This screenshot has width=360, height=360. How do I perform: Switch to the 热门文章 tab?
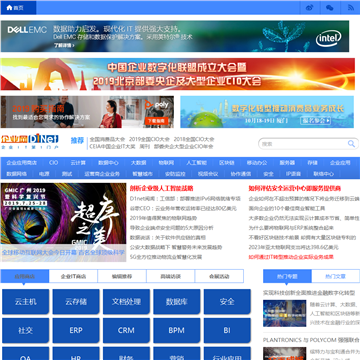tap(335, 276)
